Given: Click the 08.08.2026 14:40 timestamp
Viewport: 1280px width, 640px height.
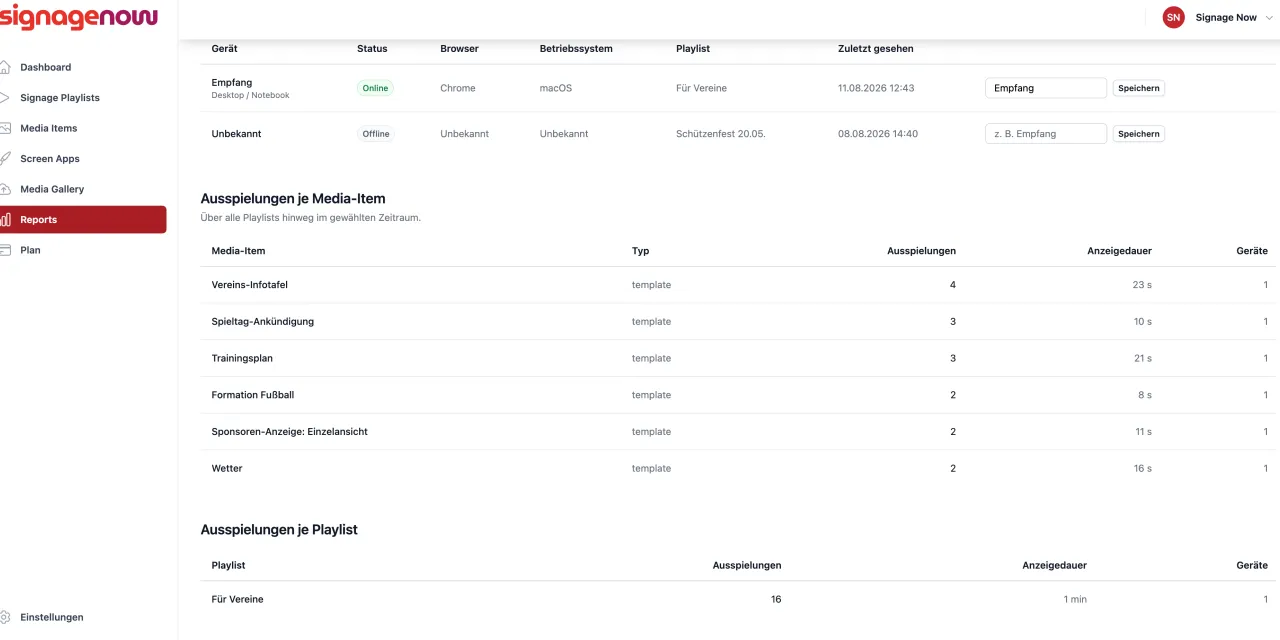Looking at the screenshot, I should coord(878,134).
